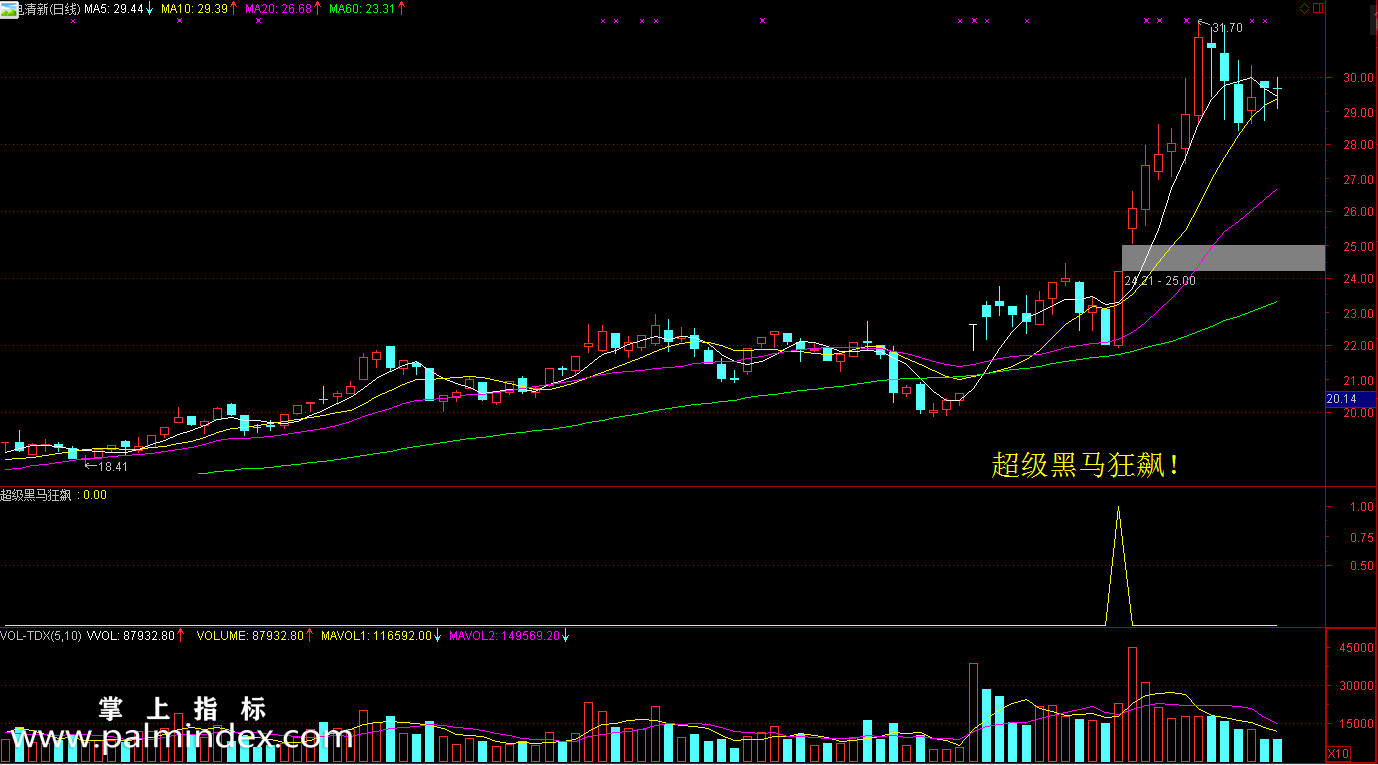Click the red diamond icon at top right

tap(1305, 8)
